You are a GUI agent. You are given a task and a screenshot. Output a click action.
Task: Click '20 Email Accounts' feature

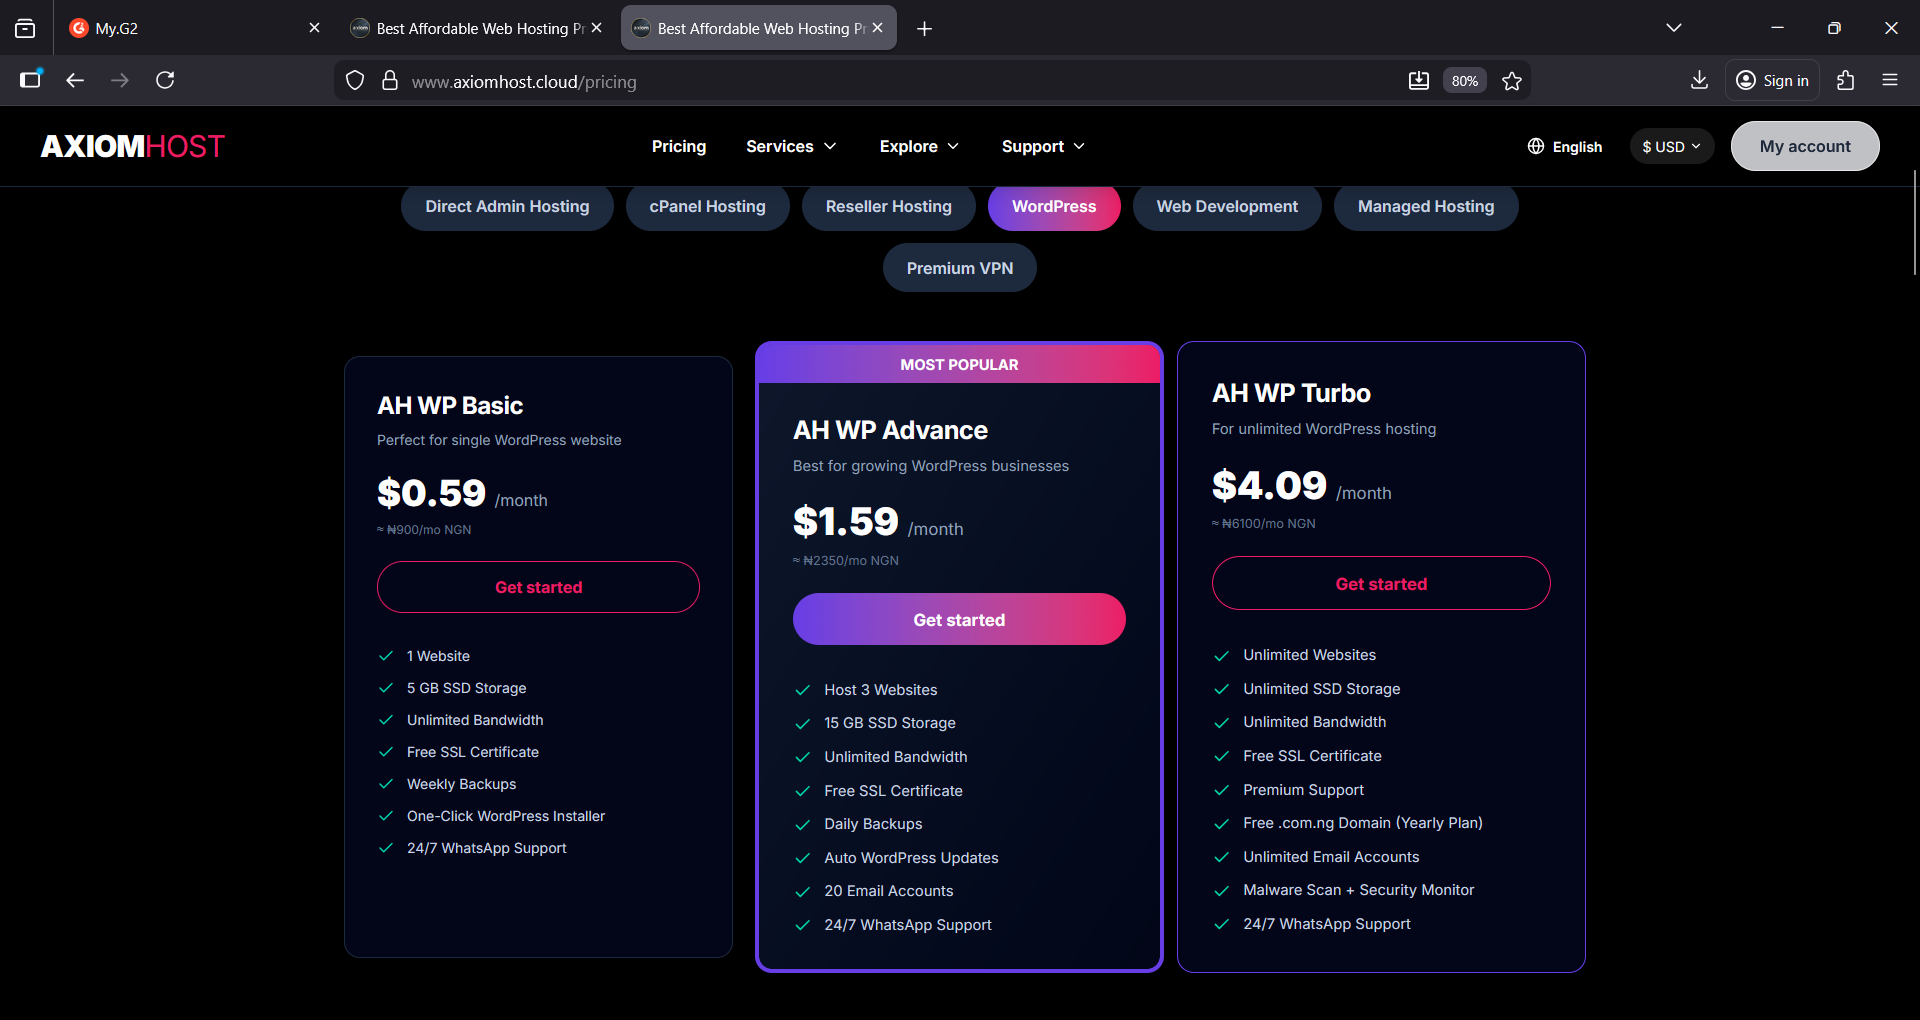[889, 891]
